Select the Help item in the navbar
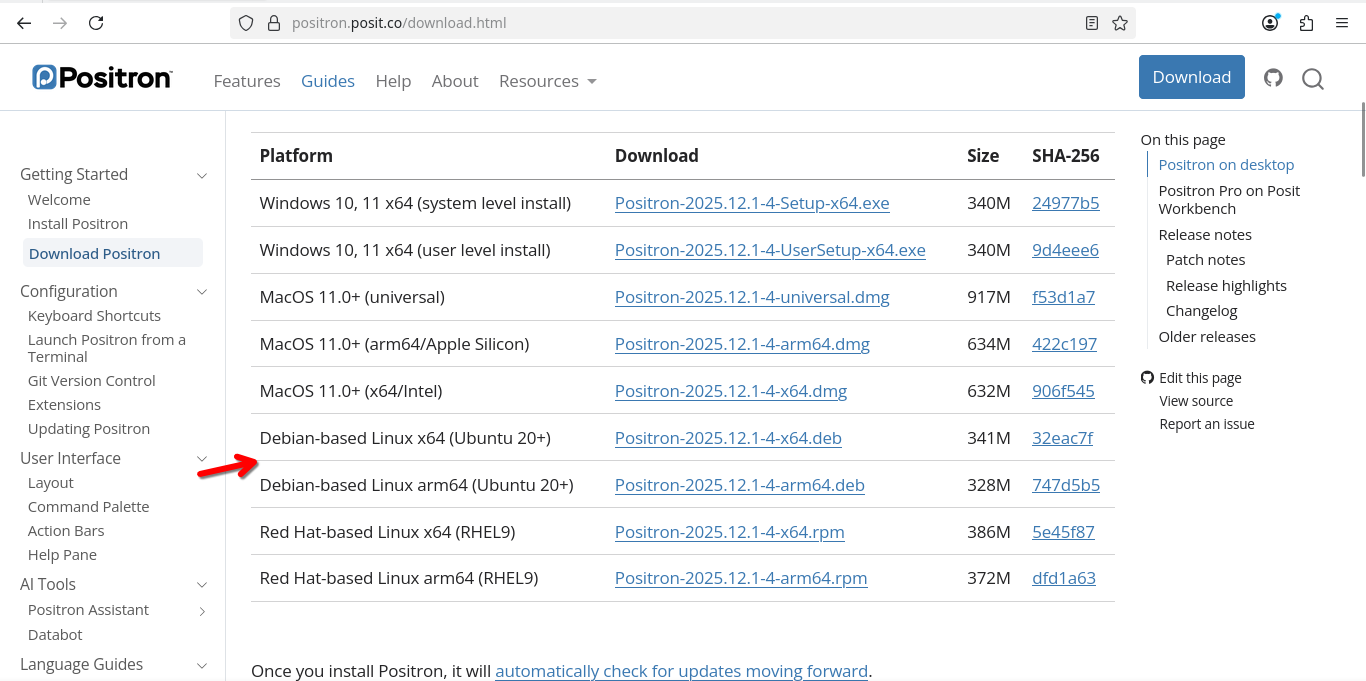 pyautogui.click(x=393, y=81)
